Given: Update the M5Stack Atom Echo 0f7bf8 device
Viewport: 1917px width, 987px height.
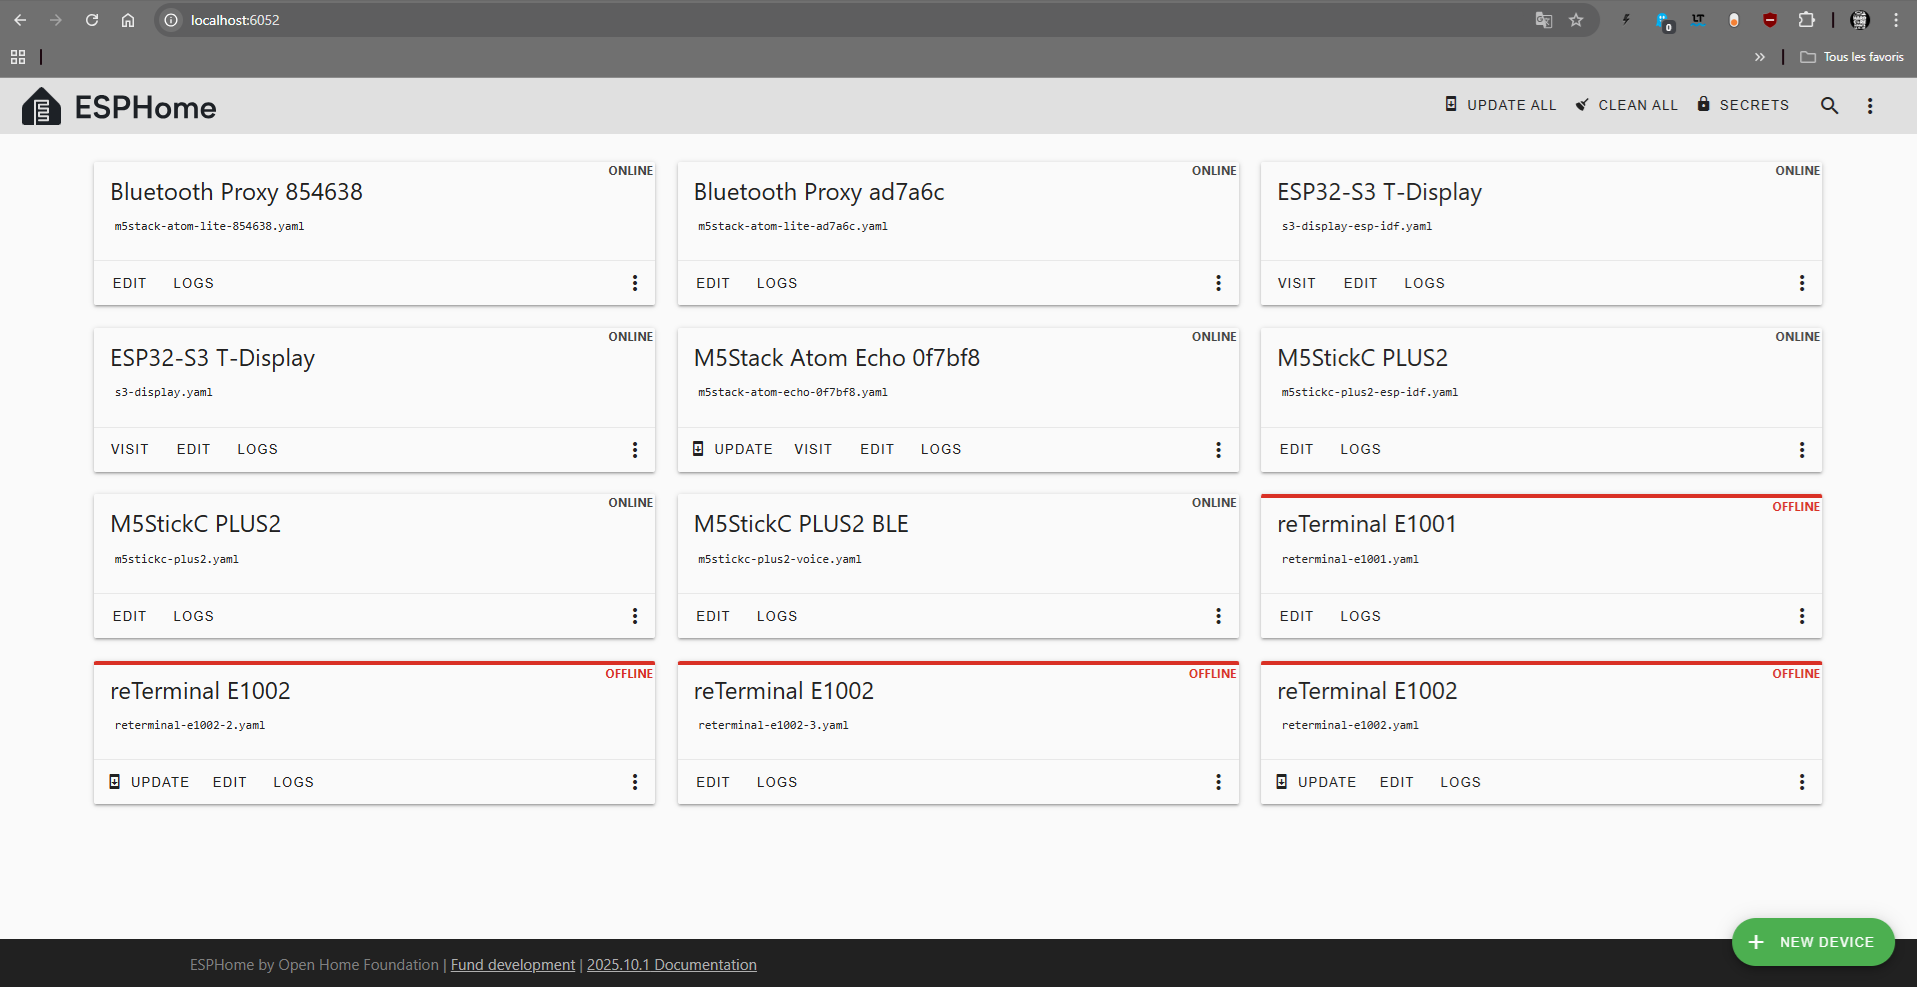Looking at the screenshot, I should [733, 450].
